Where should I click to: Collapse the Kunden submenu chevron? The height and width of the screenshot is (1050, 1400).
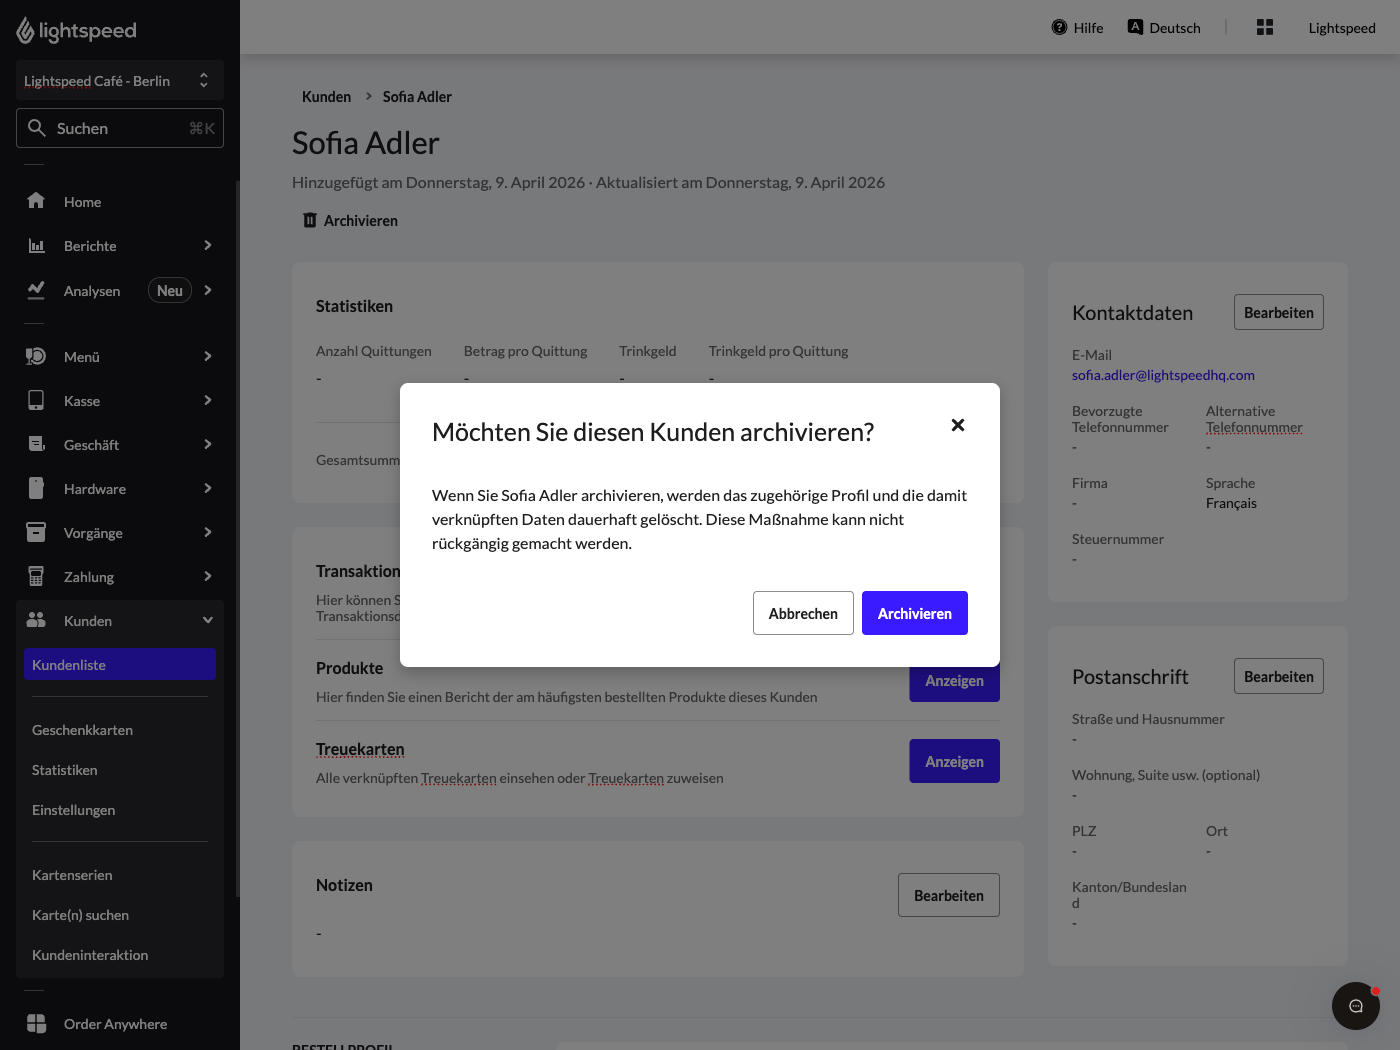click(208, 620)
